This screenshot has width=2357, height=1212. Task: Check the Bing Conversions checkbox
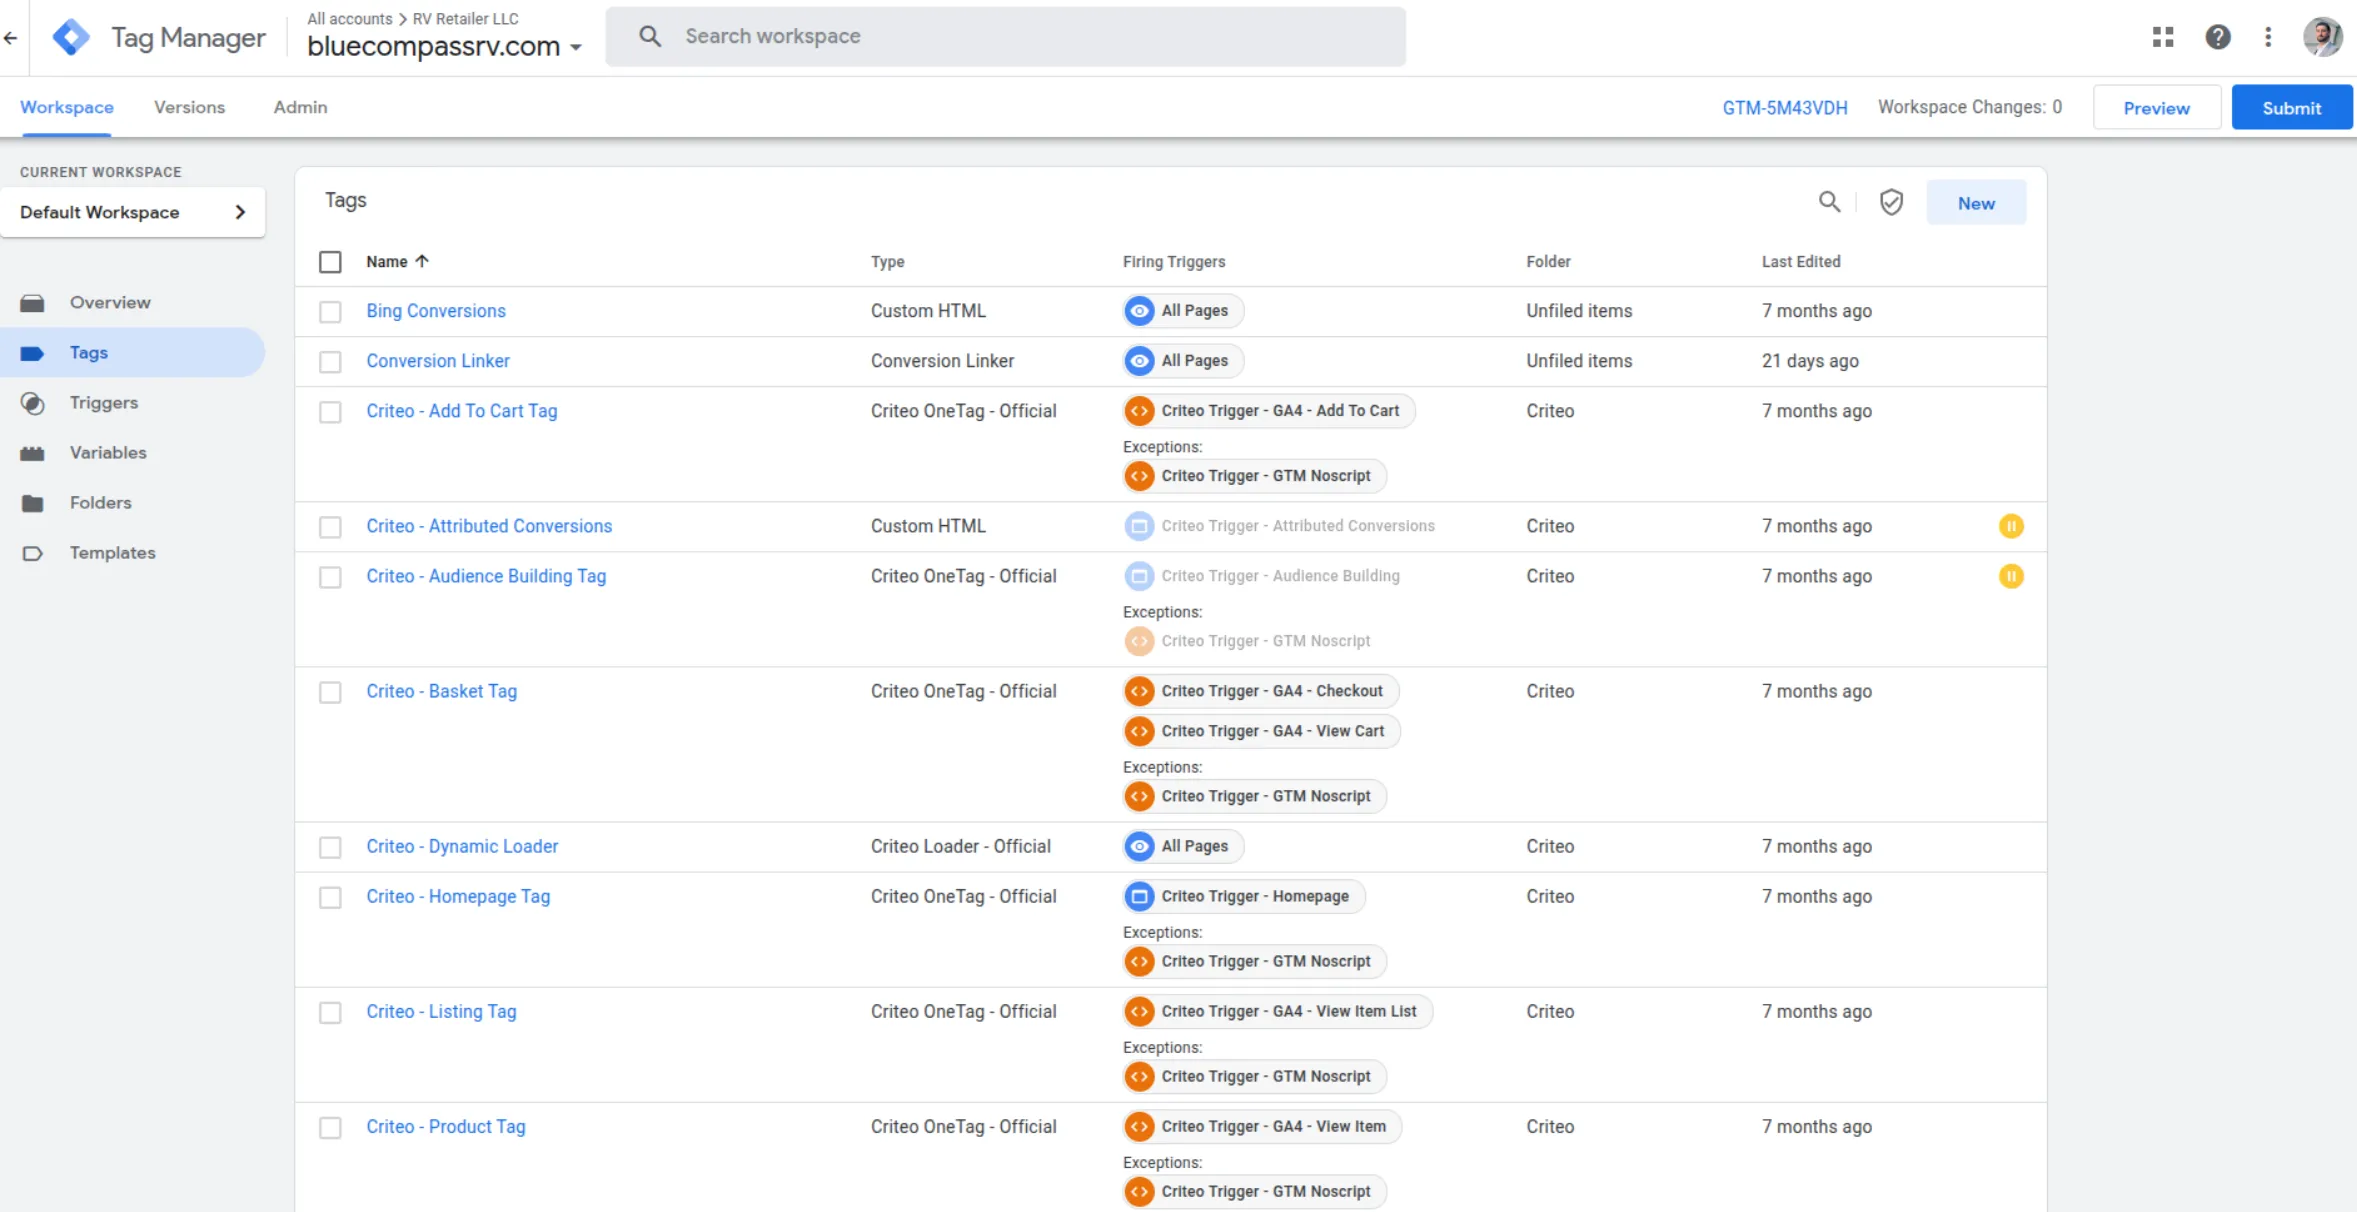click(x=330, y=311)
